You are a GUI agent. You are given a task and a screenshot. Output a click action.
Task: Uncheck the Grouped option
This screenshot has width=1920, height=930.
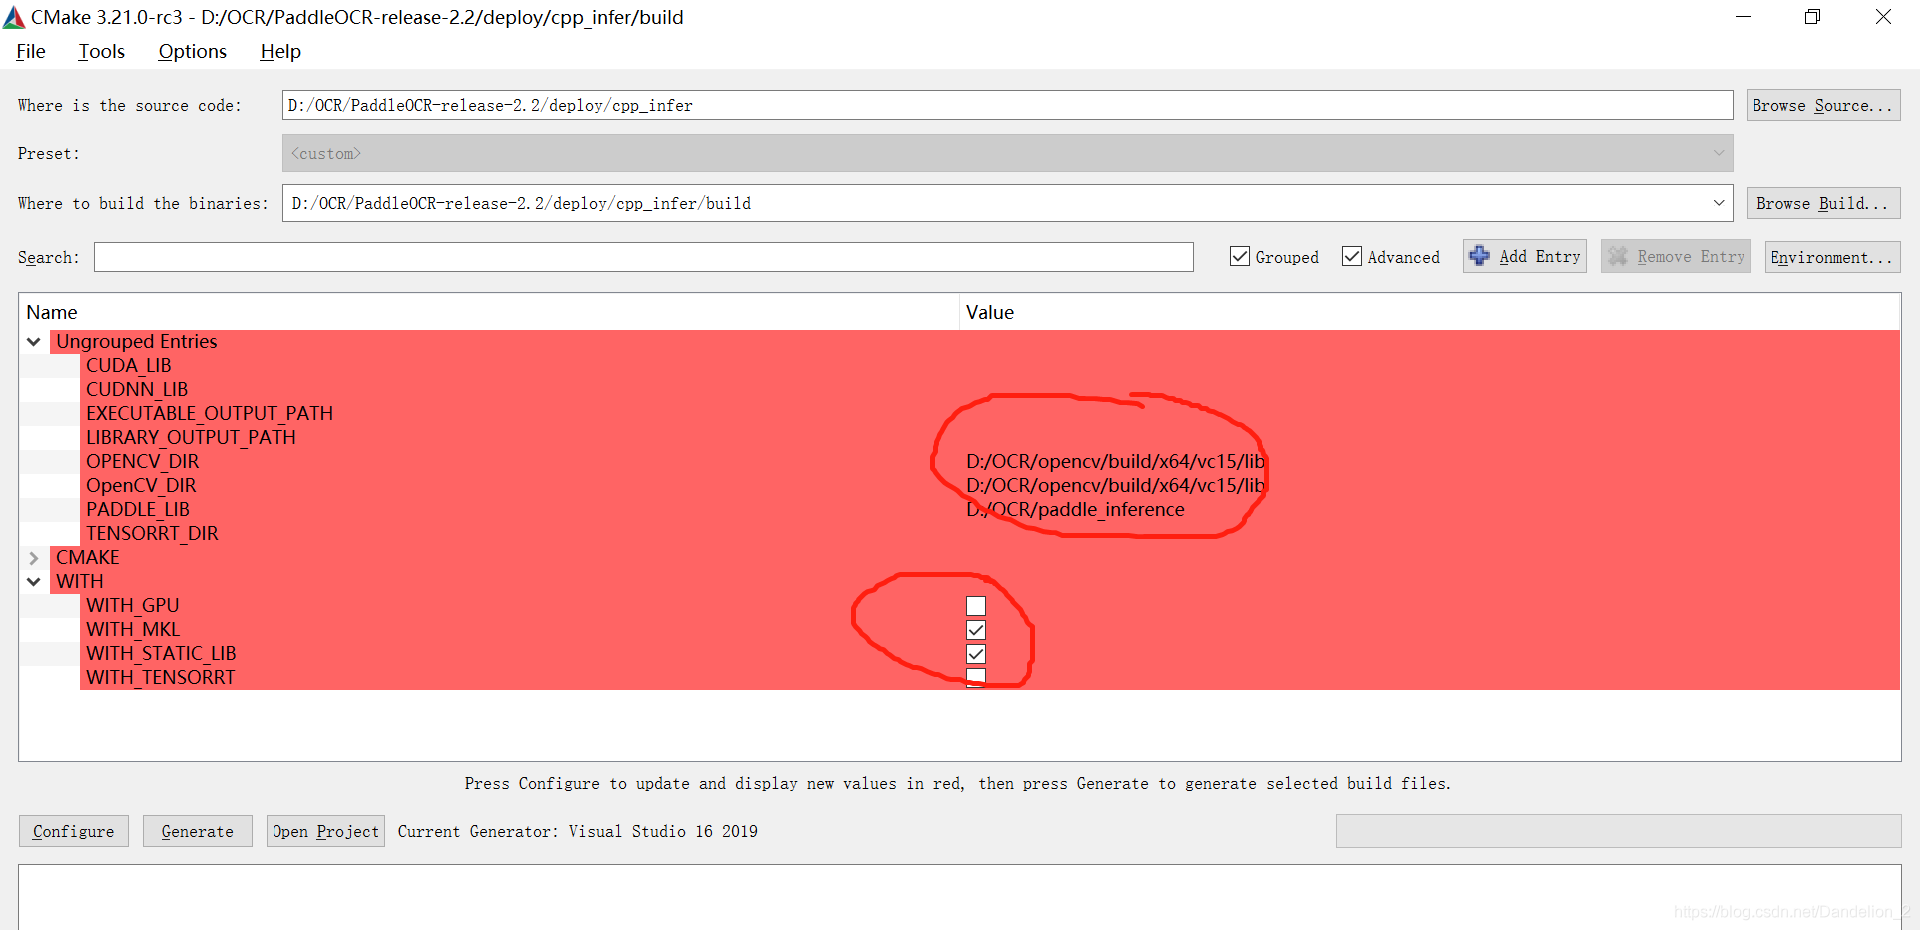click(x=1240, y=256)
